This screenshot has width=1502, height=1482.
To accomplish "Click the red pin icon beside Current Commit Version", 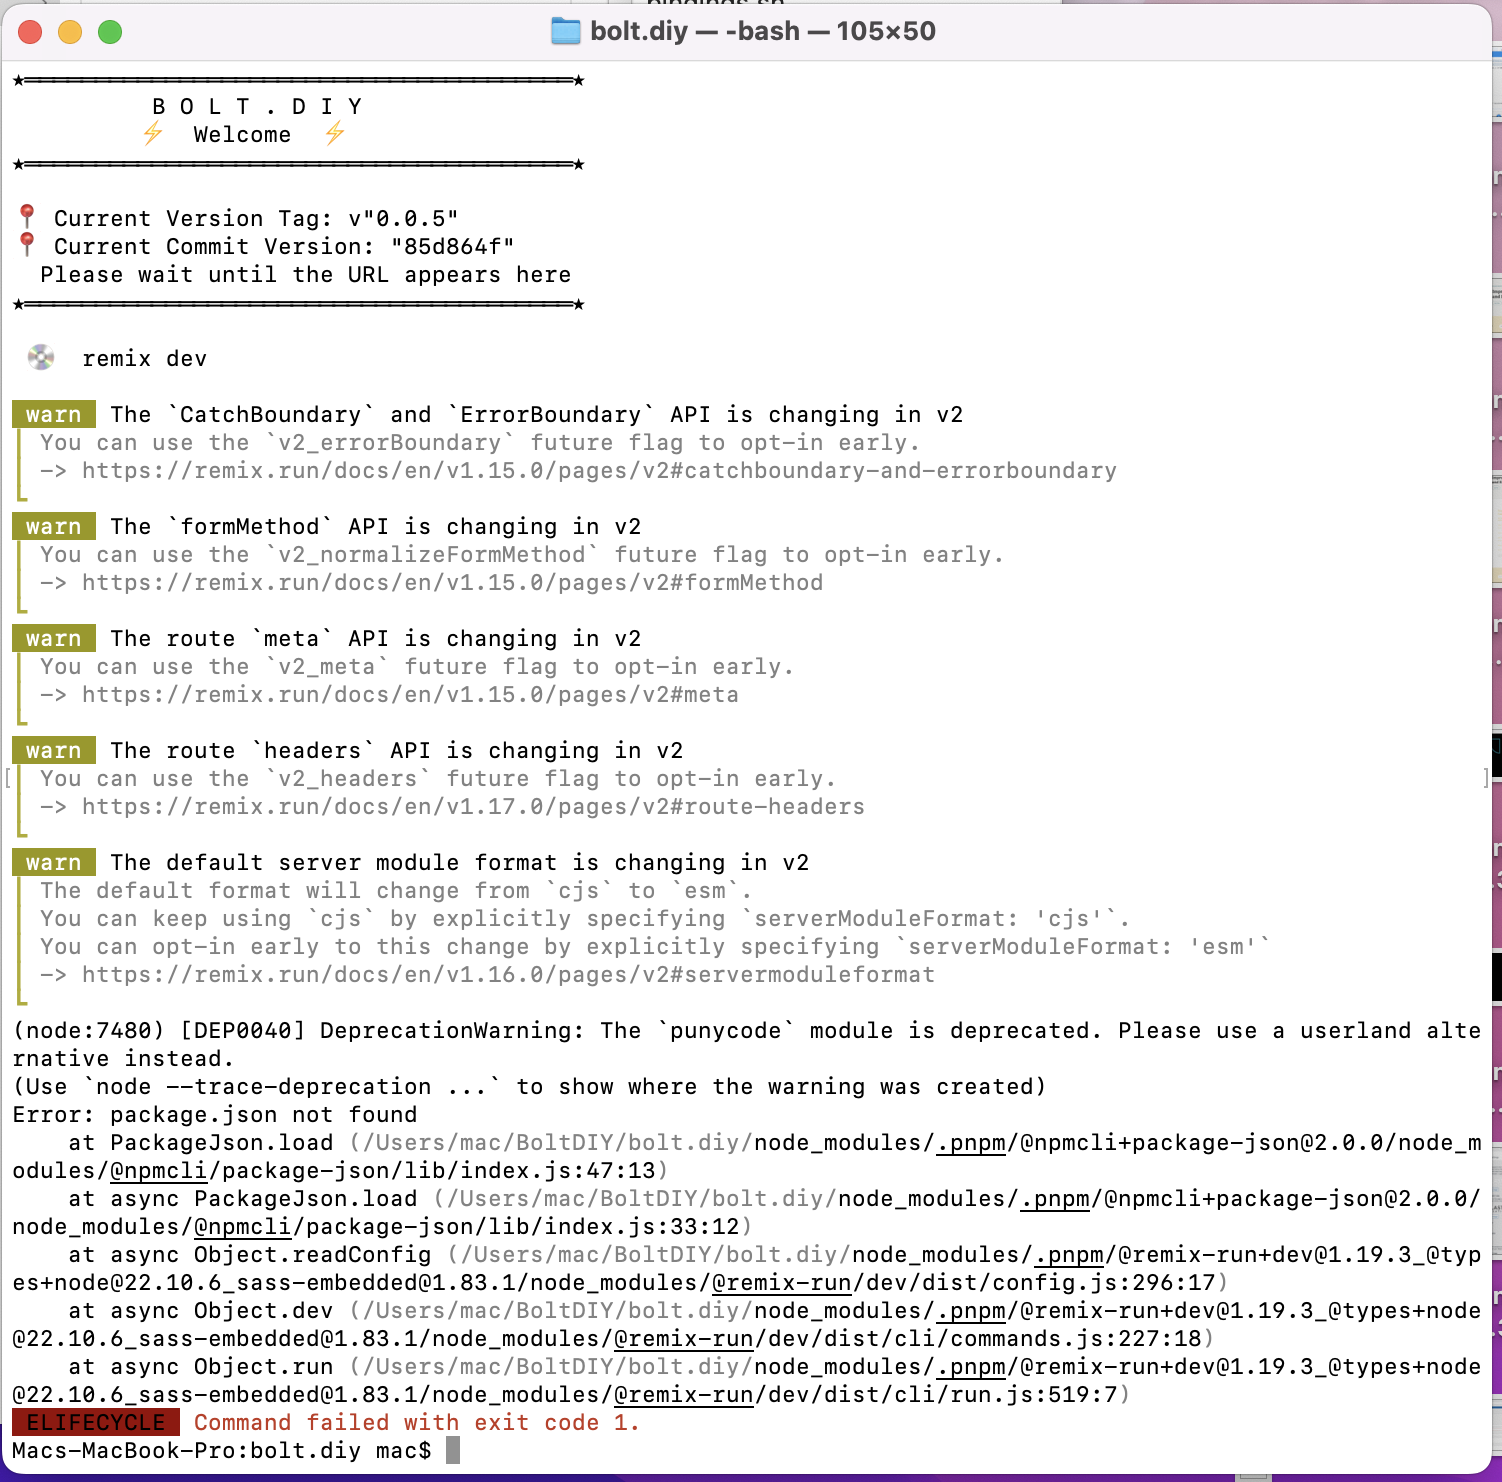I will [x=27, y=245].
